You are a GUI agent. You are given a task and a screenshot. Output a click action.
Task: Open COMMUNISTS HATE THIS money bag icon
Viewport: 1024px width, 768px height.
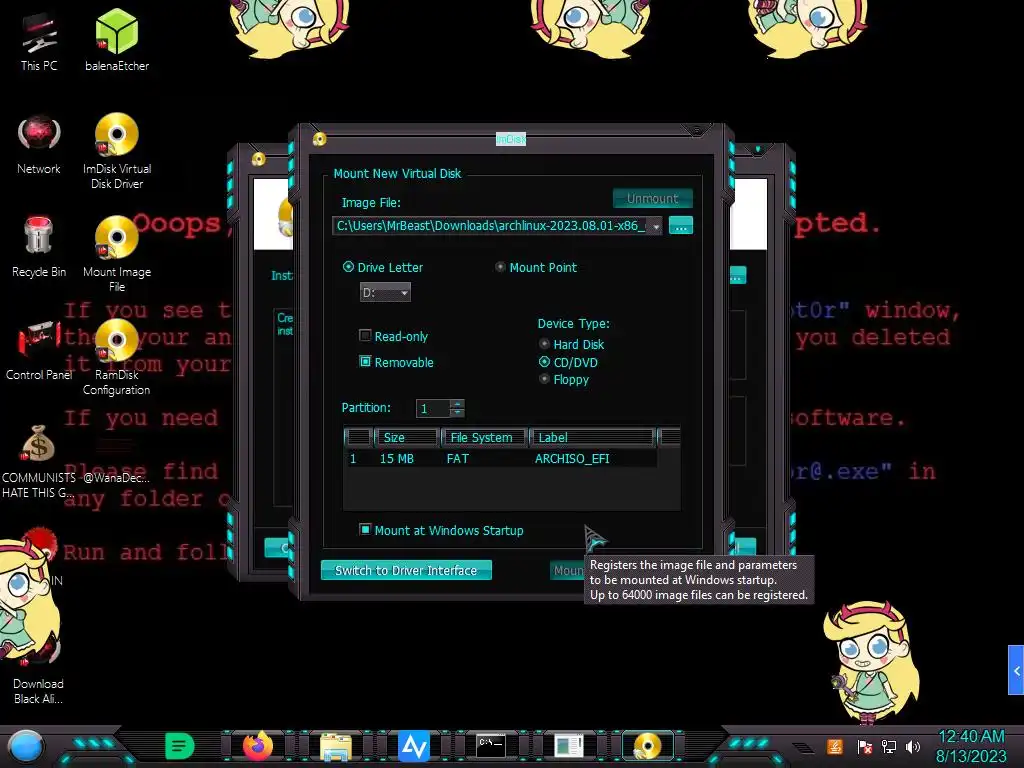coord(39,461)
